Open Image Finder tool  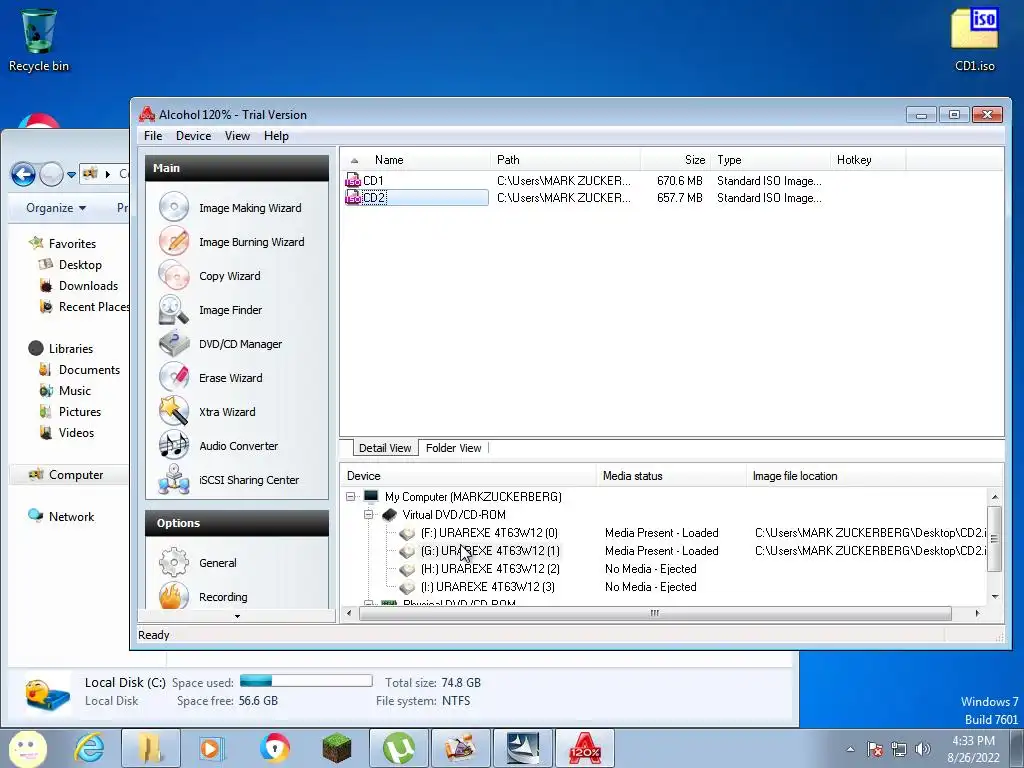click(x=211, y=310)
